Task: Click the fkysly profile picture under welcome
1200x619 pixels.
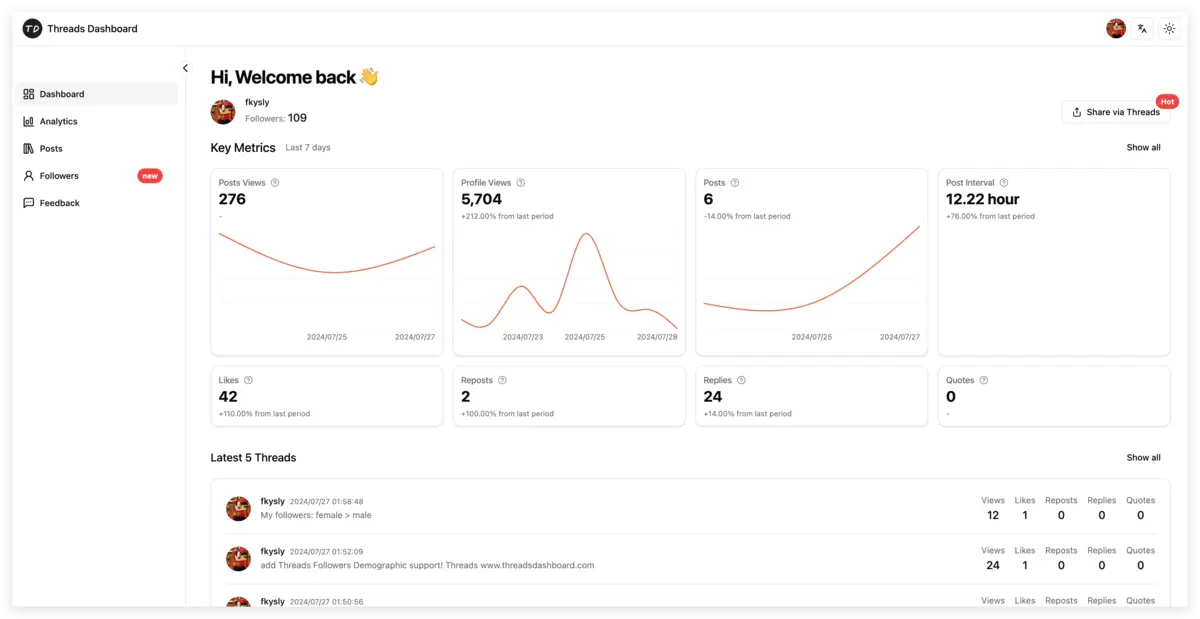Action: pyautogui.click(x=223, y=111)
